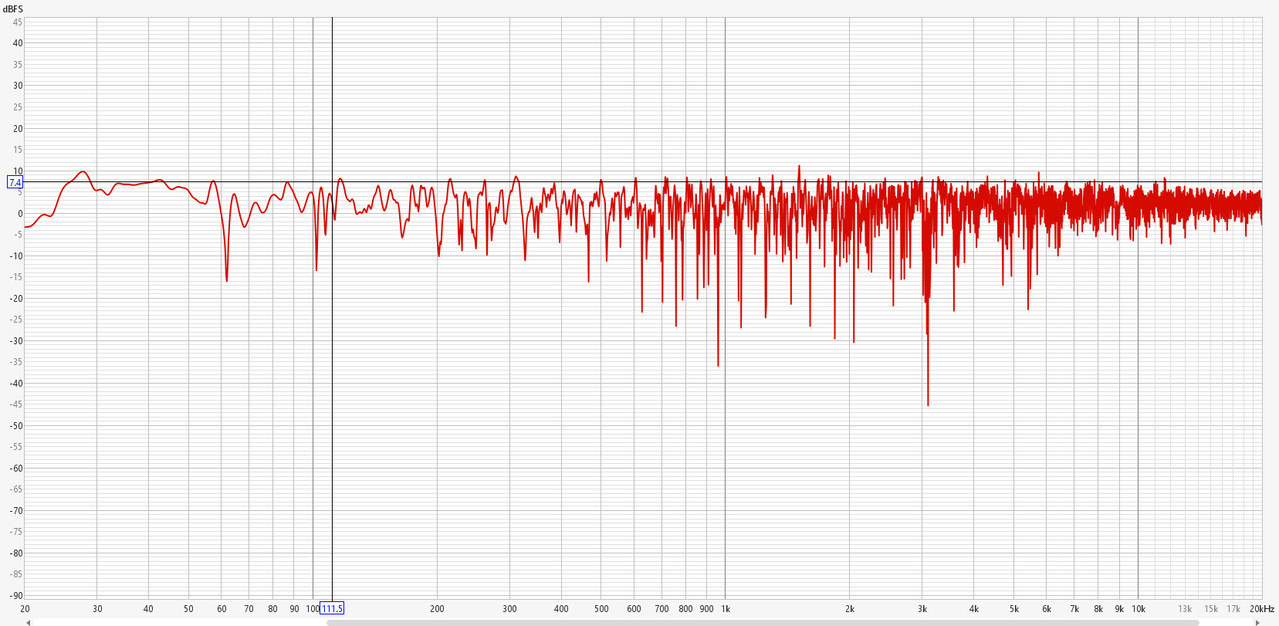The width and height of the screenshot is (1279, 626).
Task: Click the 45 level axis label
Action: pyautogui.click(x=17, y=22)
